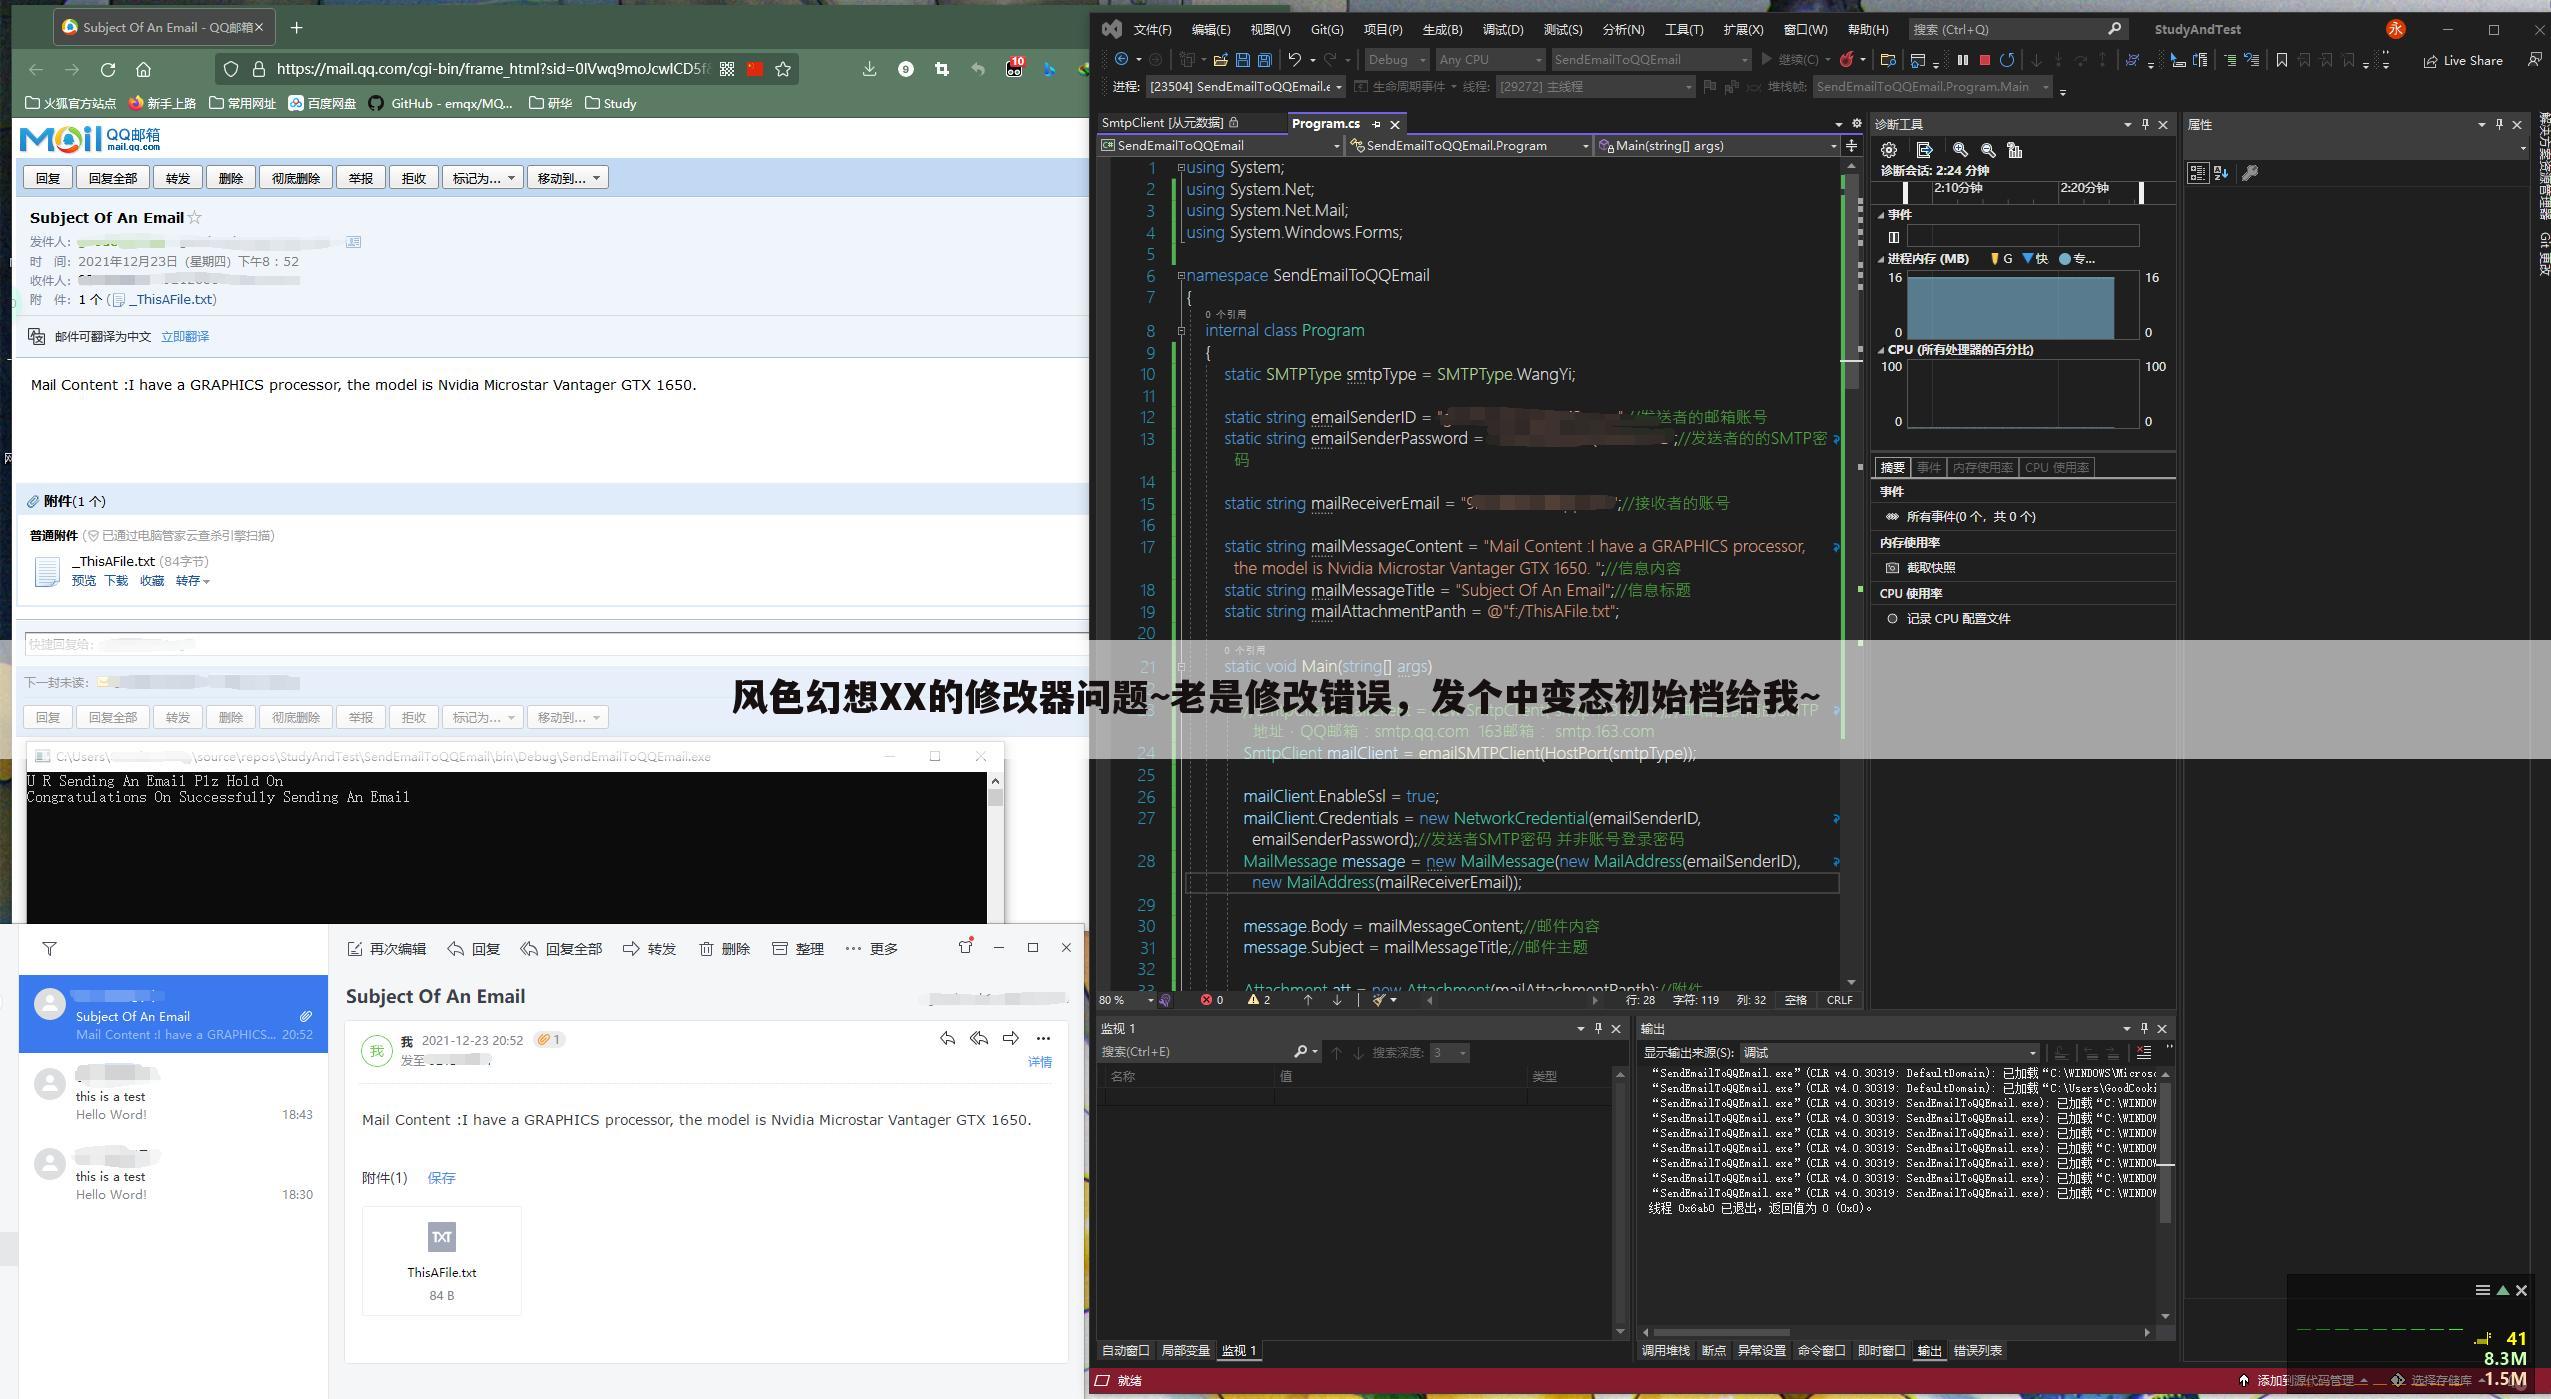
Task: Click top 回复 button in QQ Mail
Action: (48, 178)
